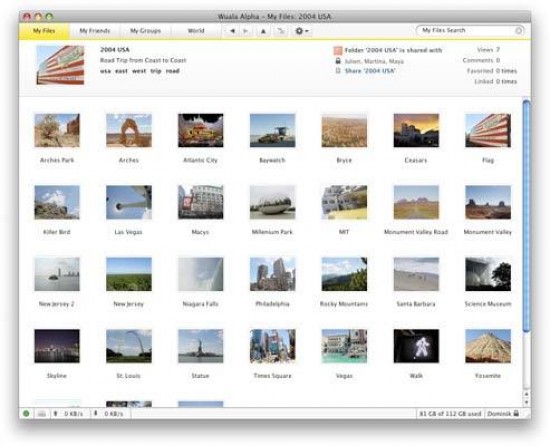Click the Share '2004 USA' link
The height and width of the screenshot is (446, 550).
pyautogui.click(x=370, y=71)
